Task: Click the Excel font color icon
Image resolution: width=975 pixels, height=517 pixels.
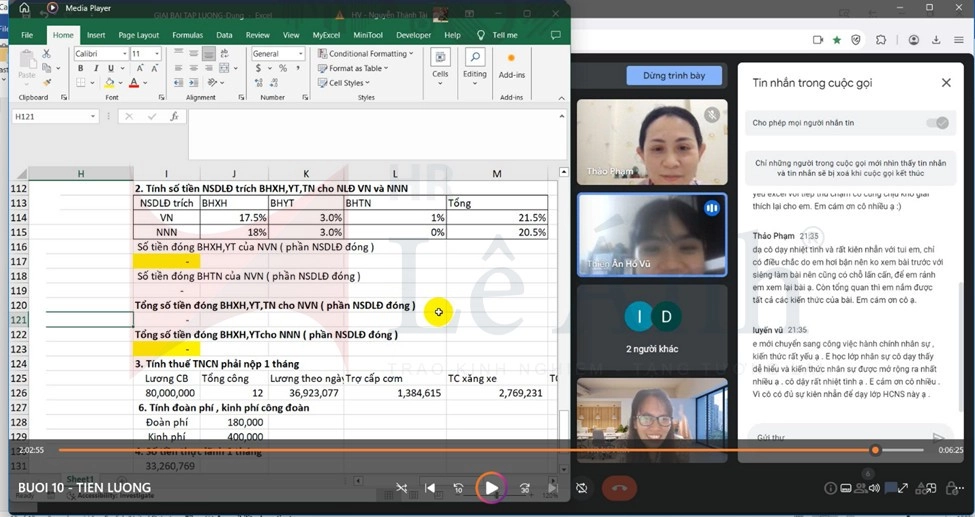Action: pyautogui.click(x=134, y=82)
